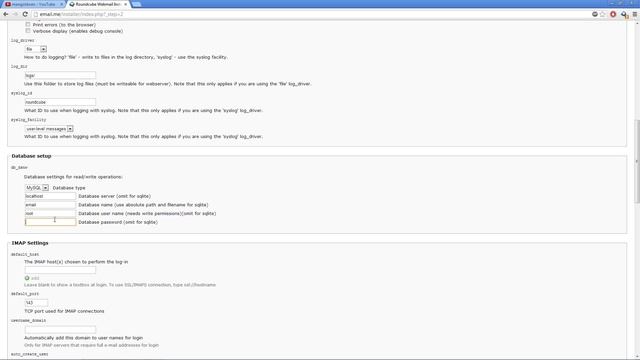Click the syslog_id roundcube input field
This screenshot has height=360, width=640.
(x=60, y=102)
